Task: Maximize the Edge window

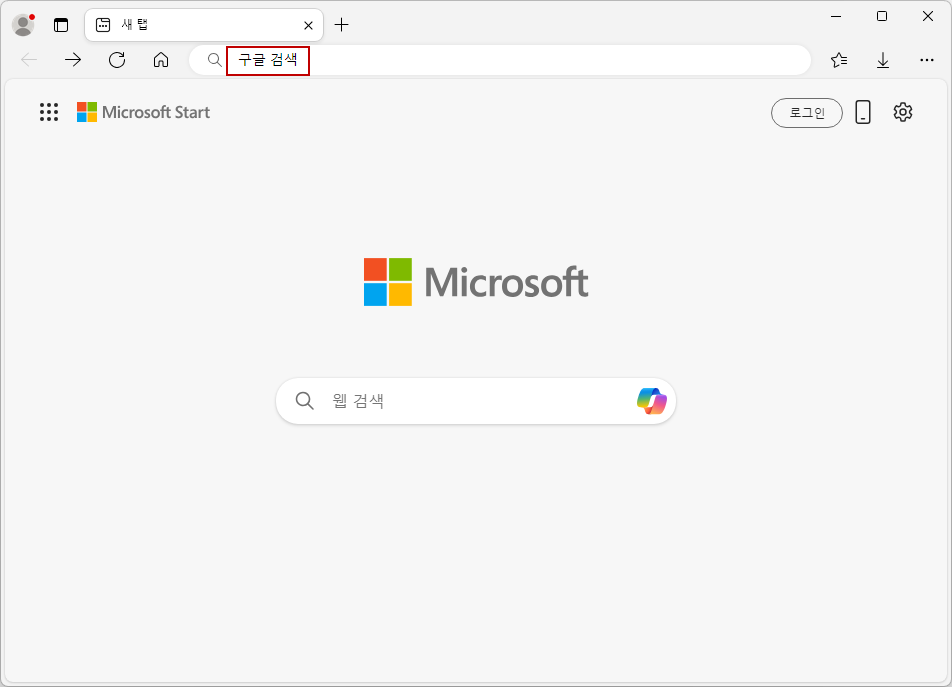Action: click(x=882, y=16)
